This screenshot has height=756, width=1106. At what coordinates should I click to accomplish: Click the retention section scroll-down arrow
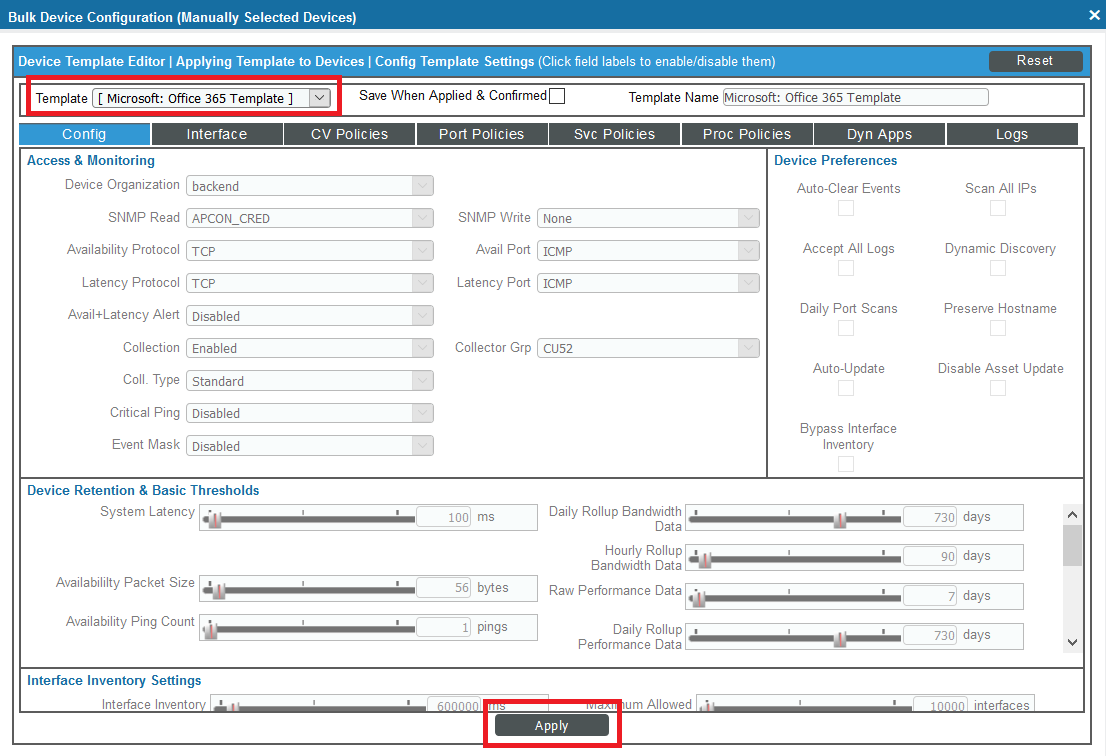(x=1072, y=642)
